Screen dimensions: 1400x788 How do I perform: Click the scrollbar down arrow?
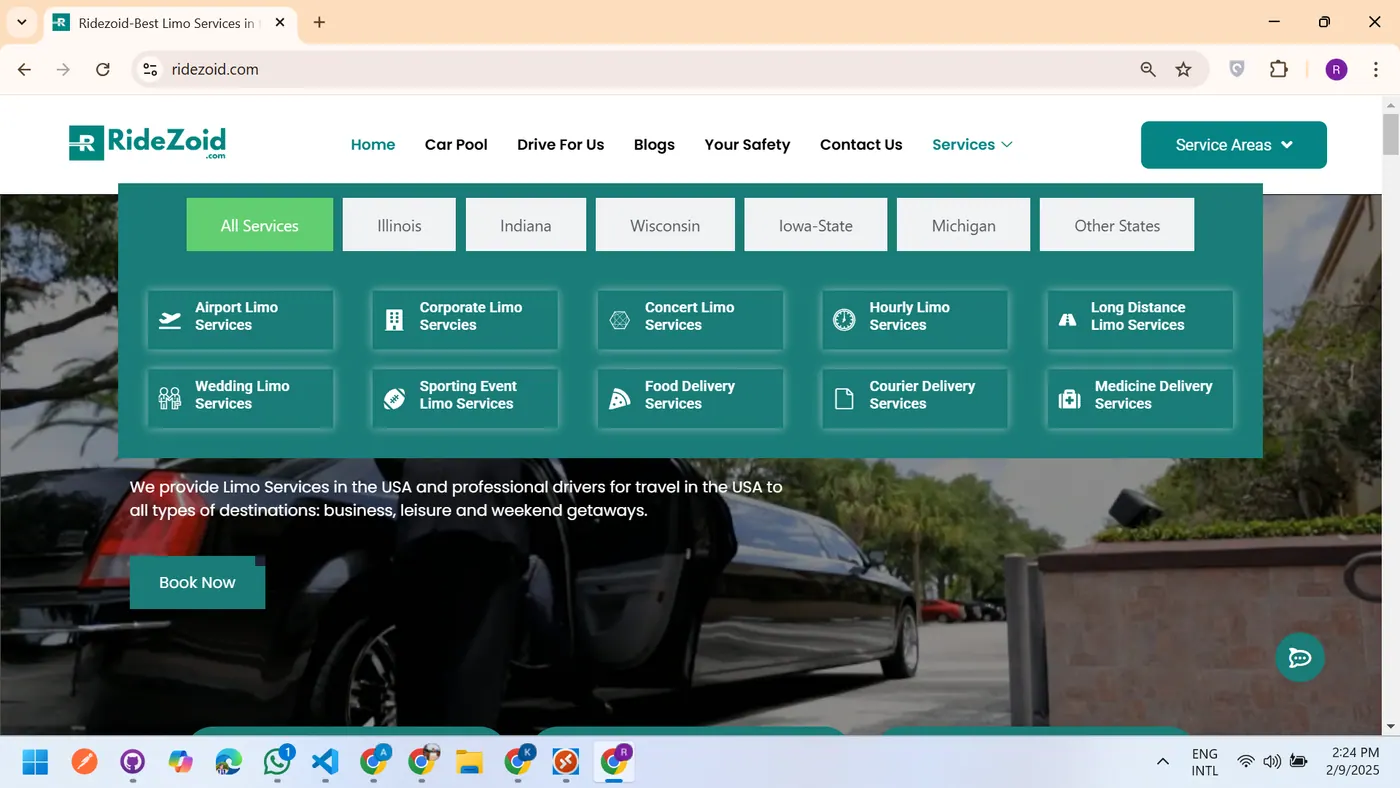tap(1390, 727)
